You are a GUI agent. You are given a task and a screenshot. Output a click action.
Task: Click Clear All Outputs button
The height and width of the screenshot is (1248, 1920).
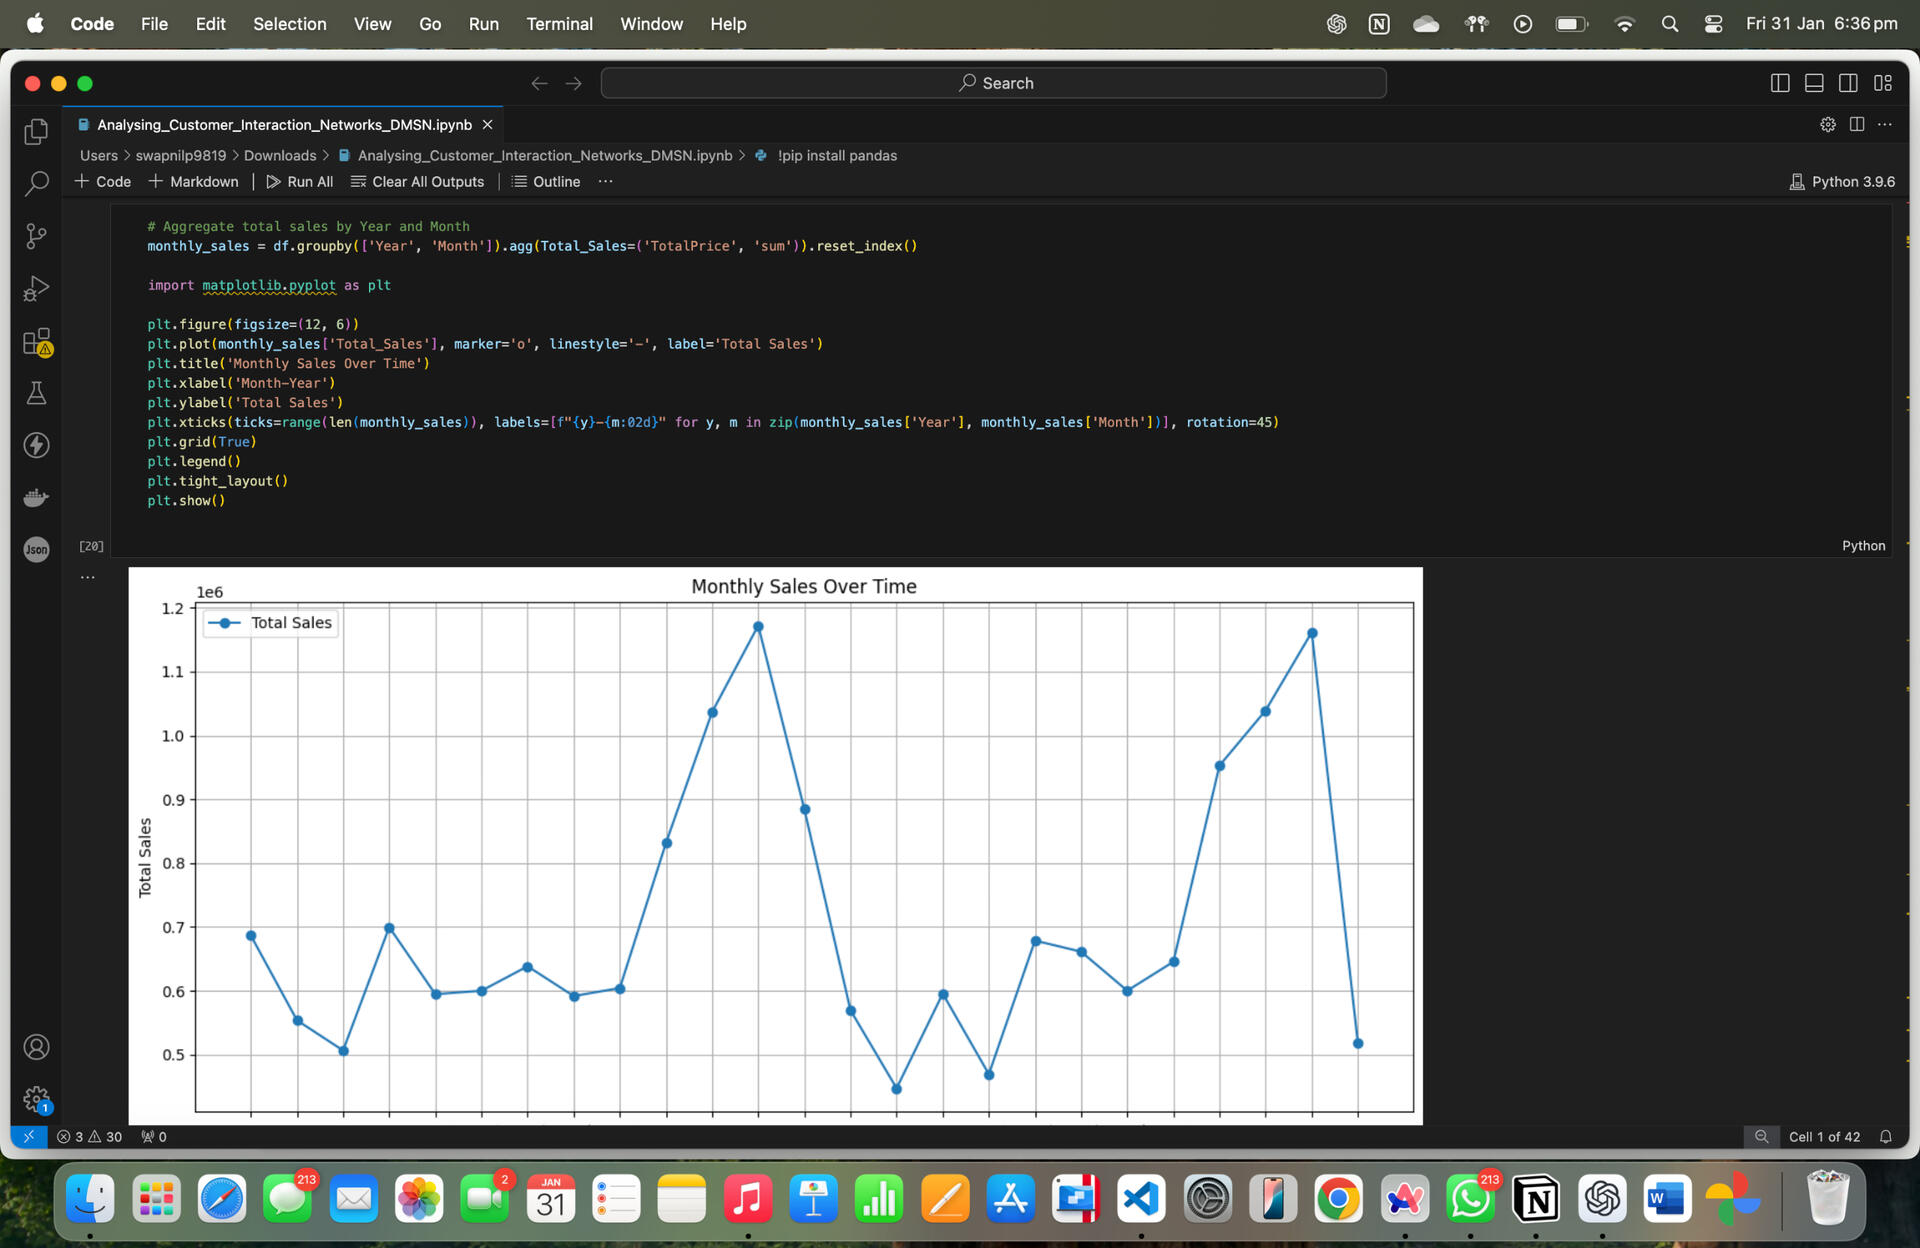coord(417,181)
